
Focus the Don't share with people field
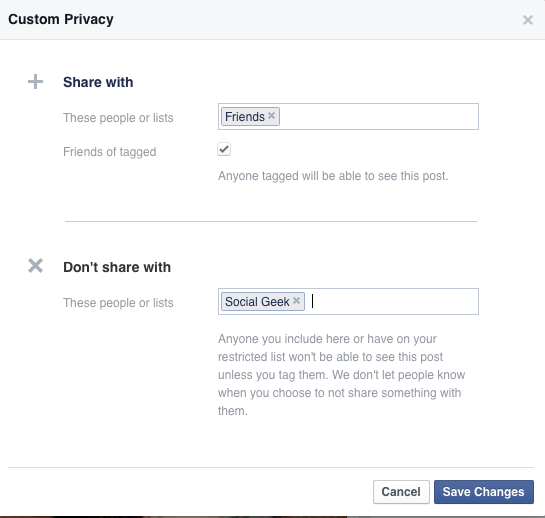pyautogui.click(x=348, y=301)
